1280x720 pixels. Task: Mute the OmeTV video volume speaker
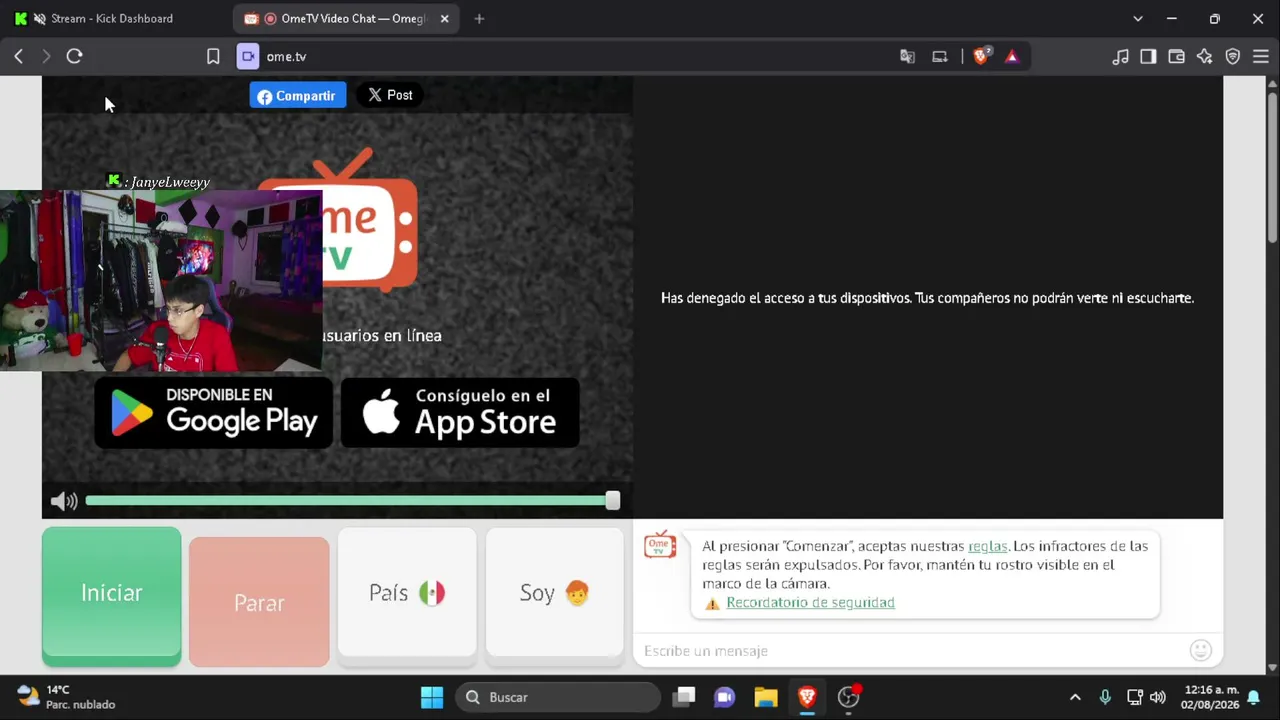(64, 501)
